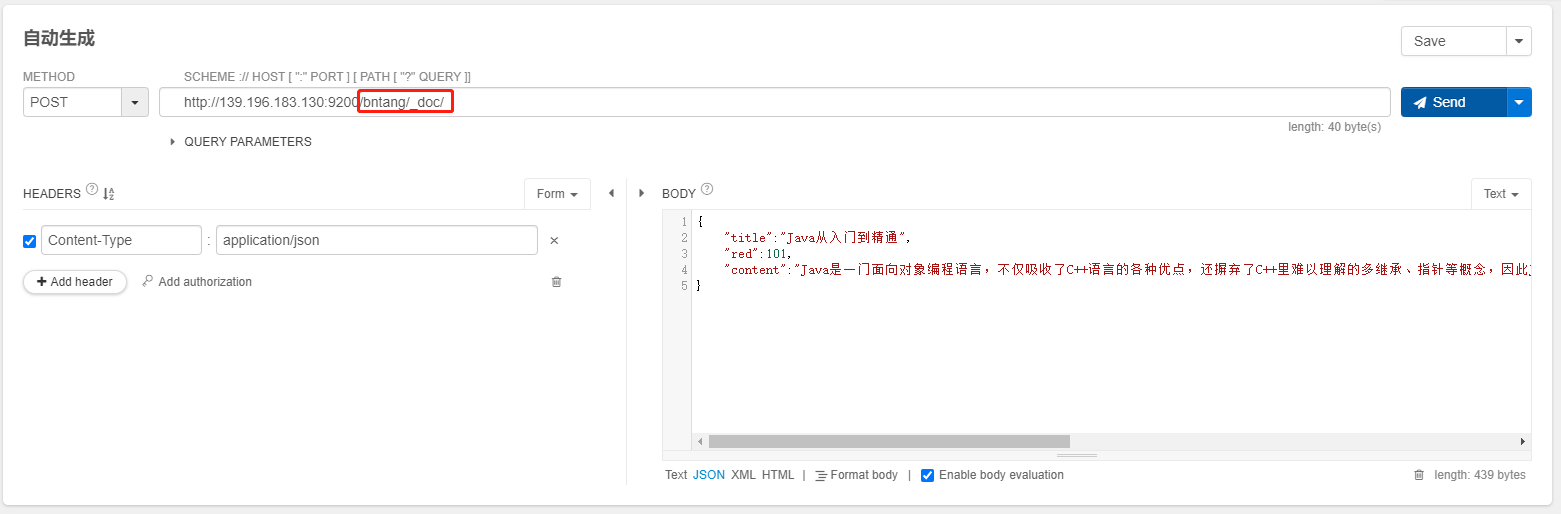Viewport: 1561px width, 514px height.
Task: Open the Save button dropdown arrow
Action: coord(1519,41)
